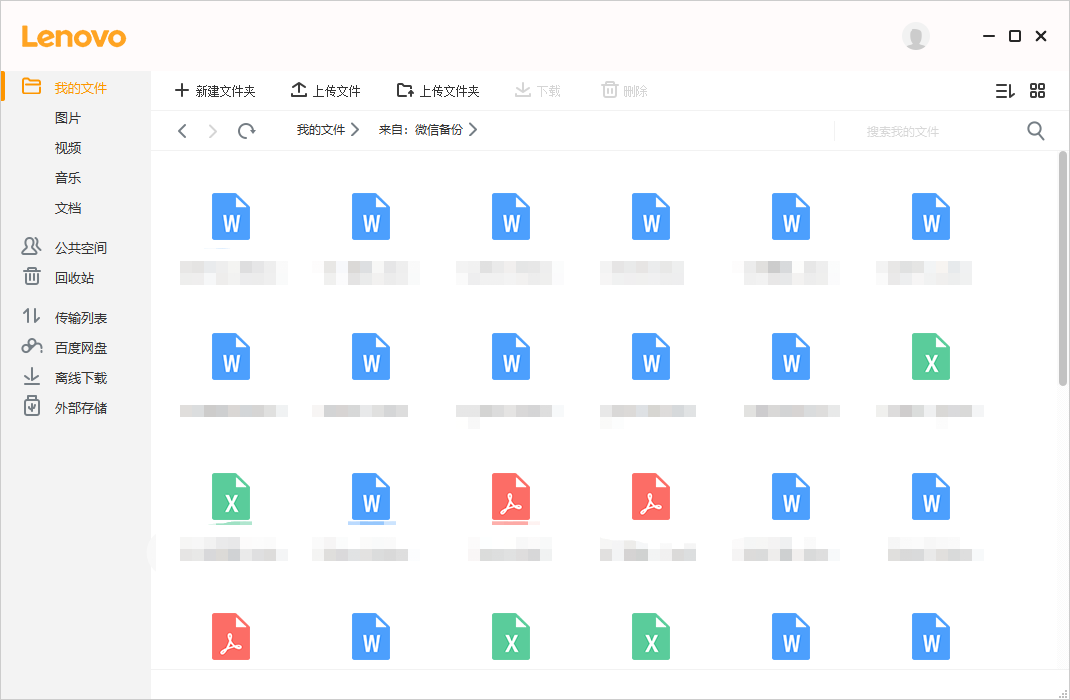Screen dimensions: 1070x700
Task: Open the sort order icon
Action: pos(1005,91)
